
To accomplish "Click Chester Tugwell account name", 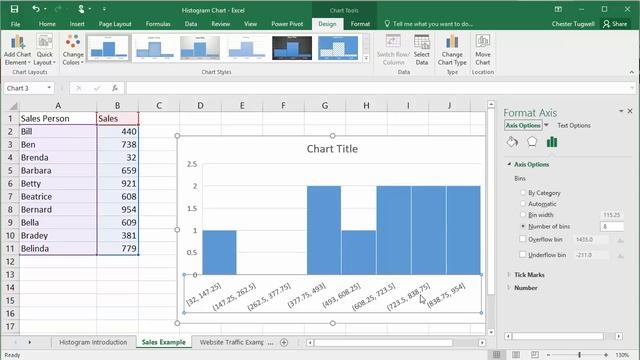I will (573, 24).
